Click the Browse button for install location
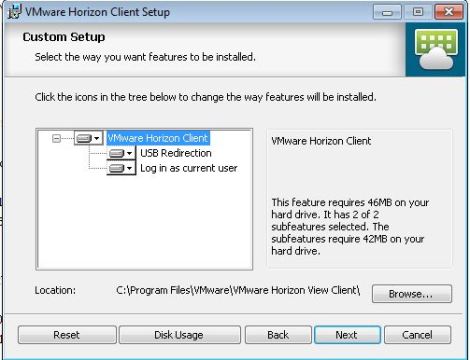470x360 pixels. [x=412, y=294]
